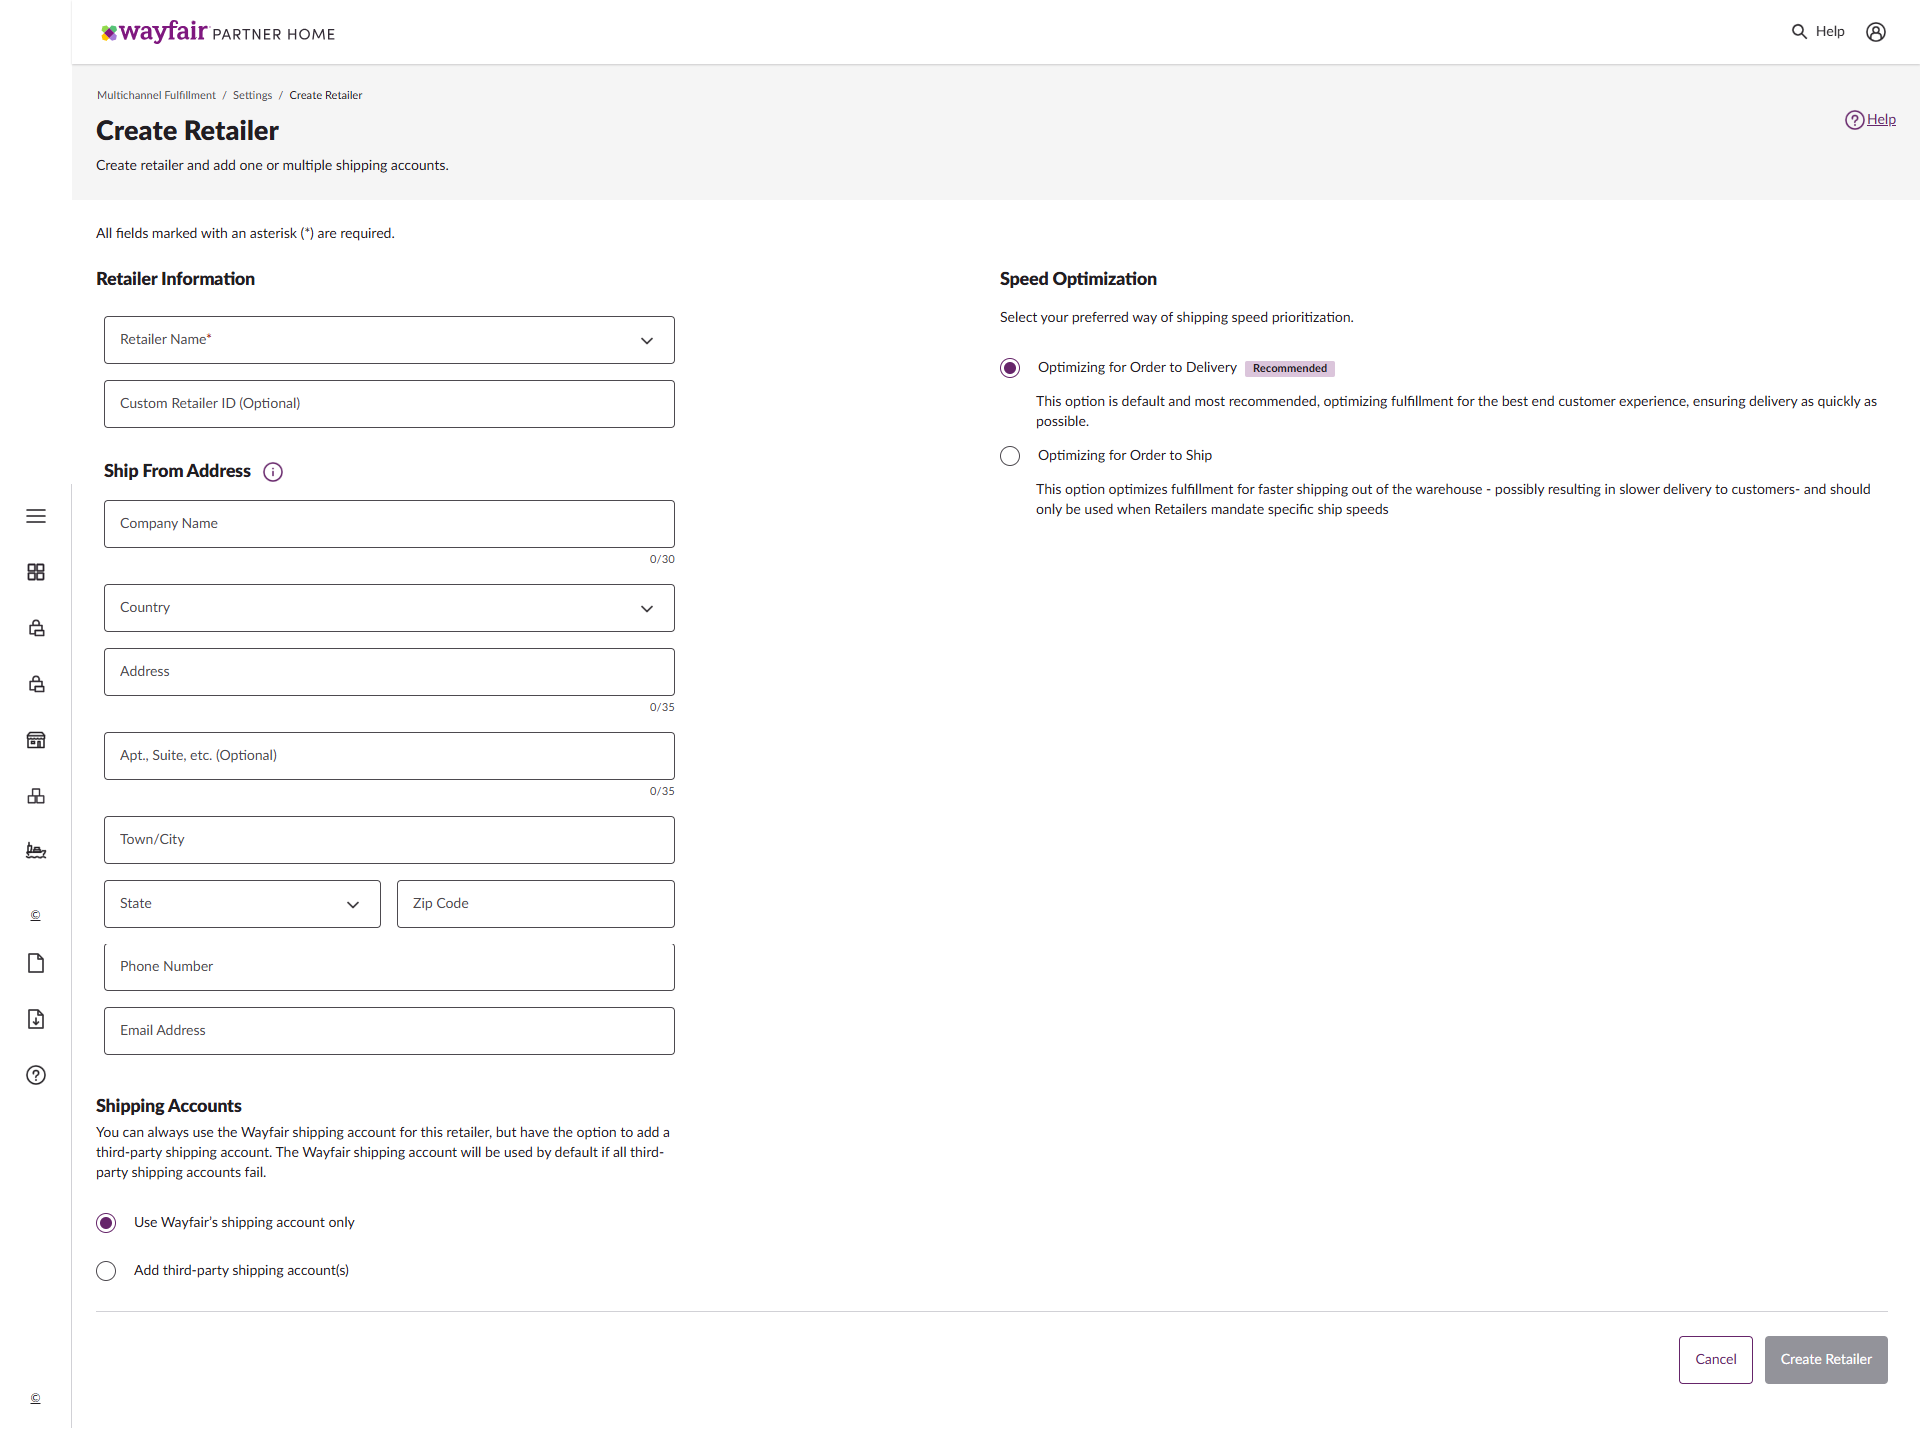Click Create Retailer breadcrumb
The width and height of the screenshot is (1920, 1429).
point(326,95)
